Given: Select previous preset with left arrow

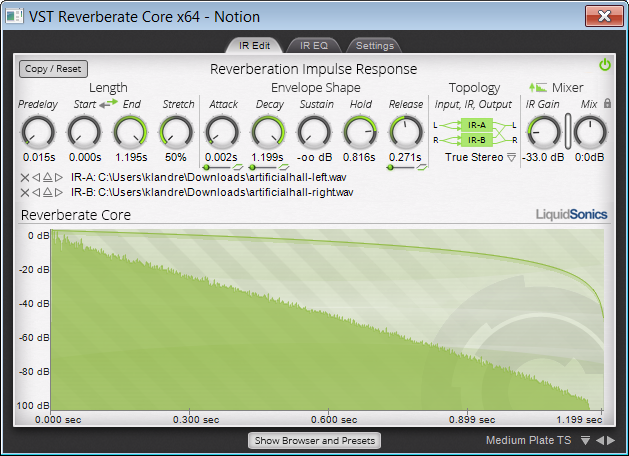Looking at the screenshot, I should click(598, 440).
